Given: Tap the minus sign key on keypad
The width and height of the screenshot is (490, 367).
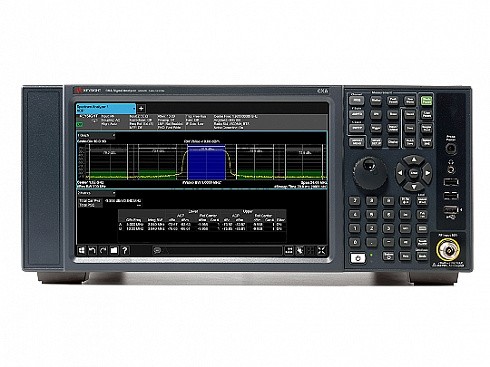Looking at the screenshot, I should pos(388,242).
